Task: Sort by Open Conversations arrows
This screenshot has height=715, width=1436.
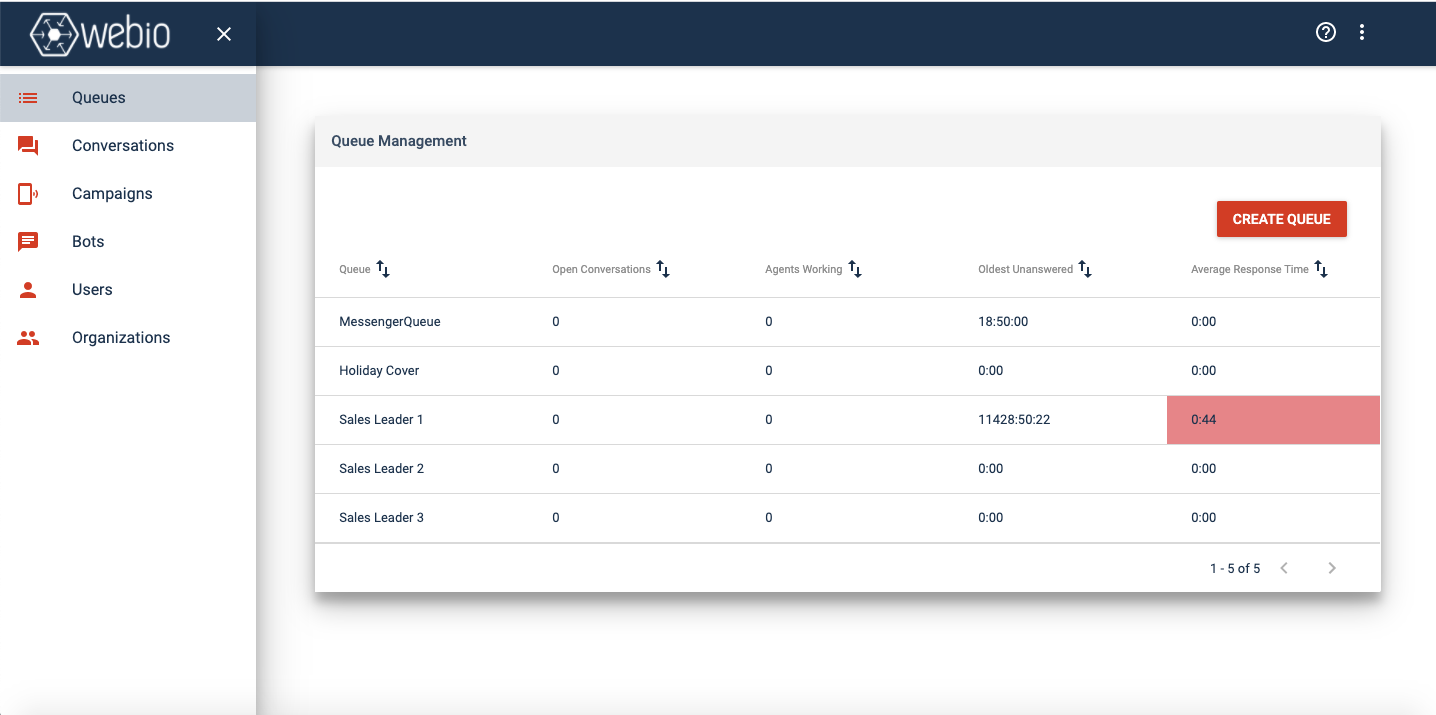Action: (x=663, y=269)
